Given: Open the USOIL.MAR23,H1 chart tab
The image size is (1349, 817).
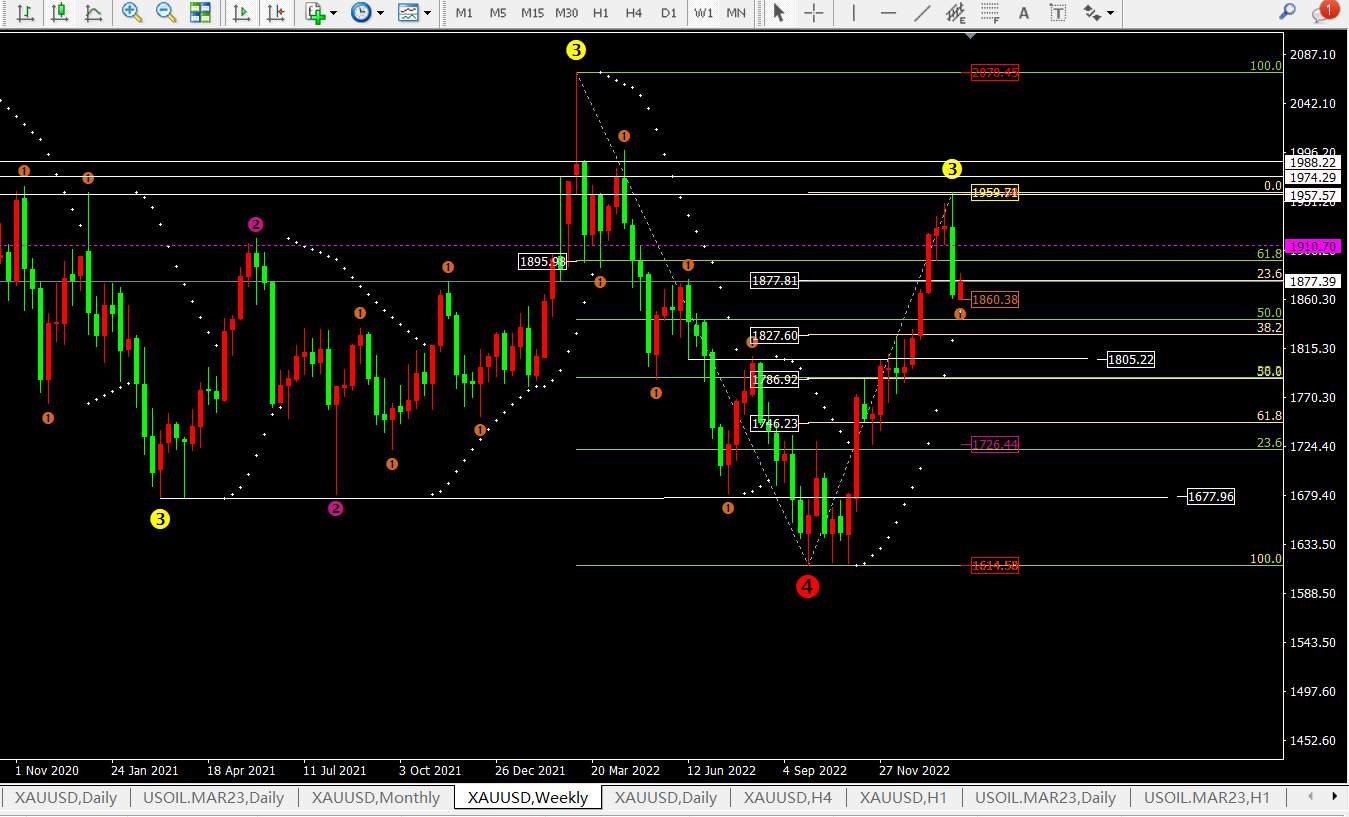Looking at the screenshot, I should click(x=1207, y=797).
